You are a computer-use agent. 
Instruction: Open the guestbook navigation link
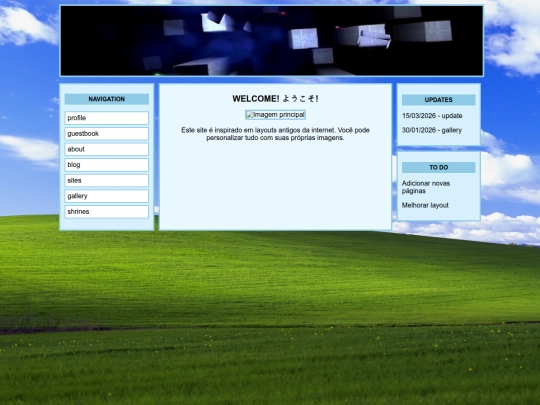pos(106,134)
